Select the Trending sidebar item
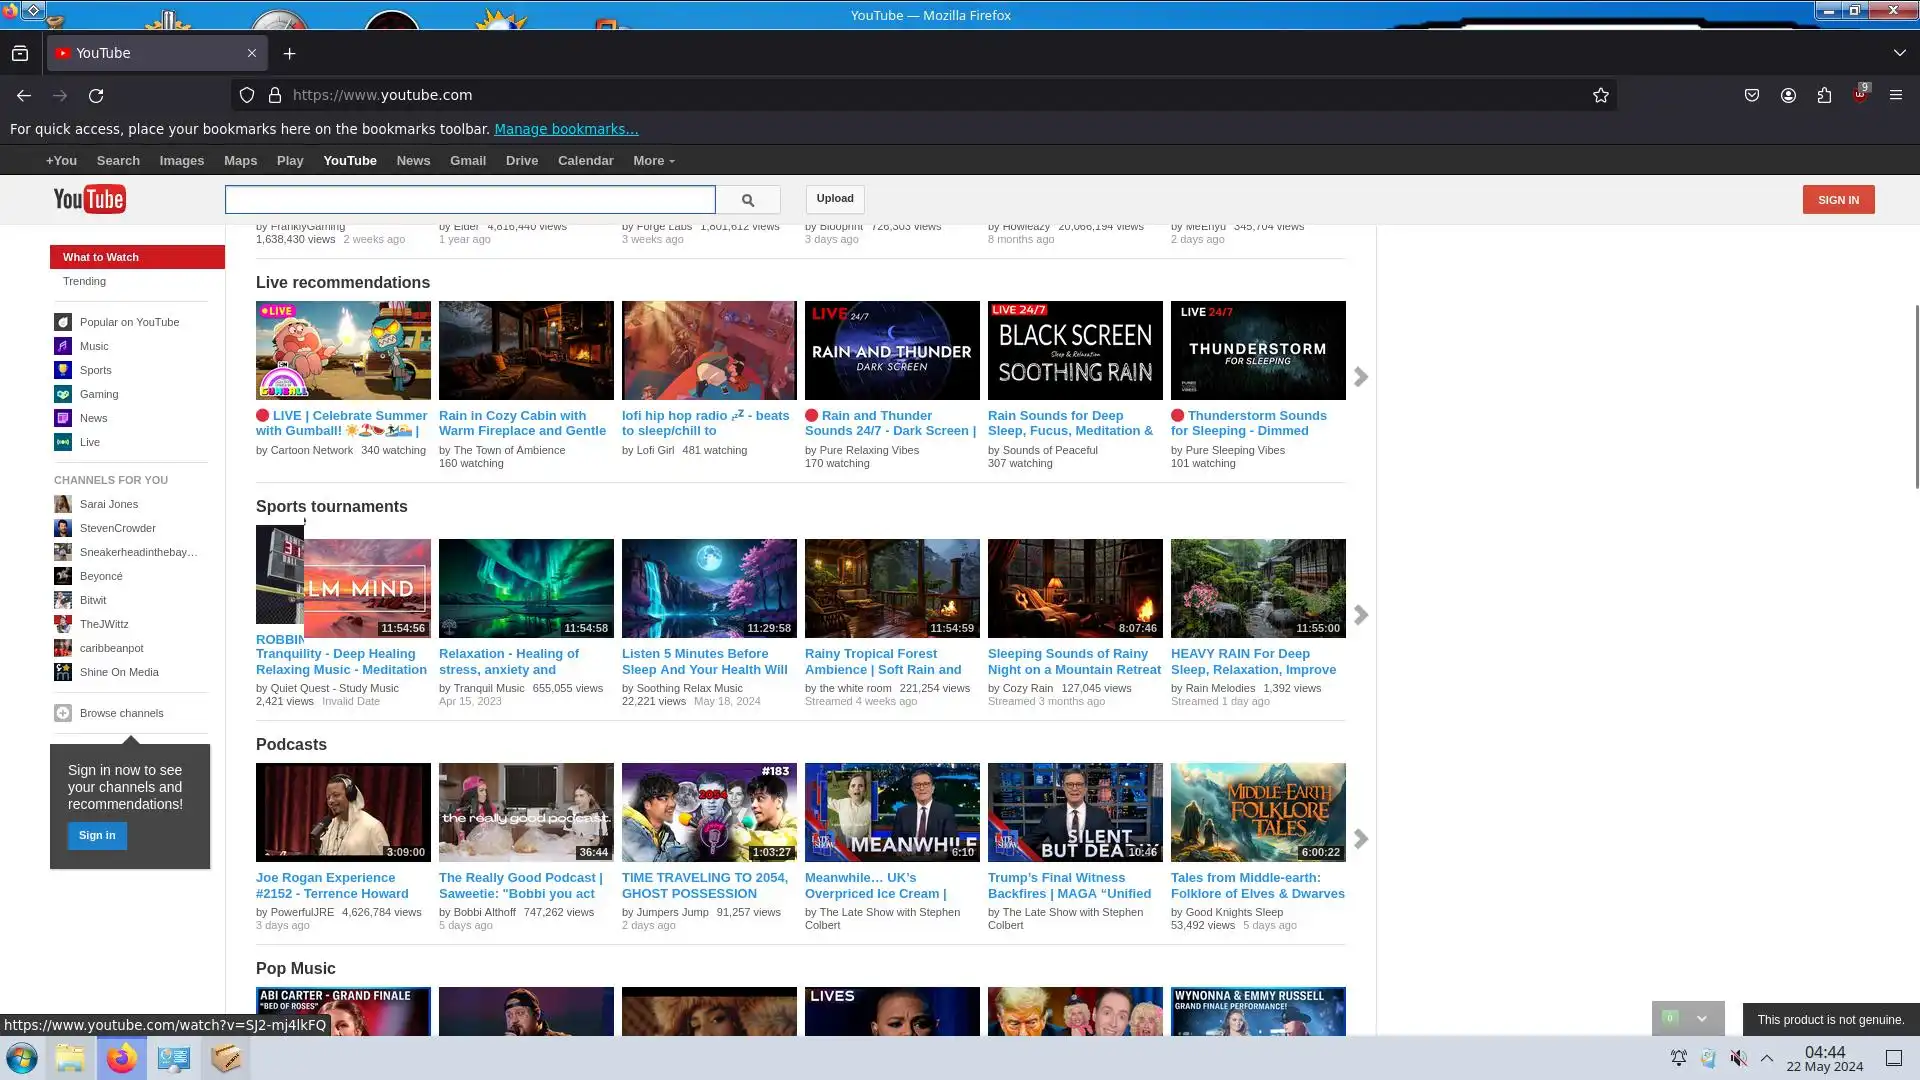 click(x=84, y=281)
